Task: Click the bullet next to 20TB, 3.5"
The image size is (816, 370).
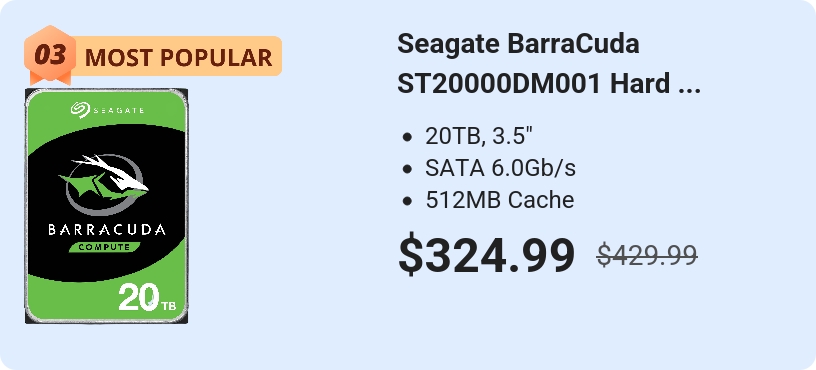Action: pyautogui.click(x=407, y=138)
